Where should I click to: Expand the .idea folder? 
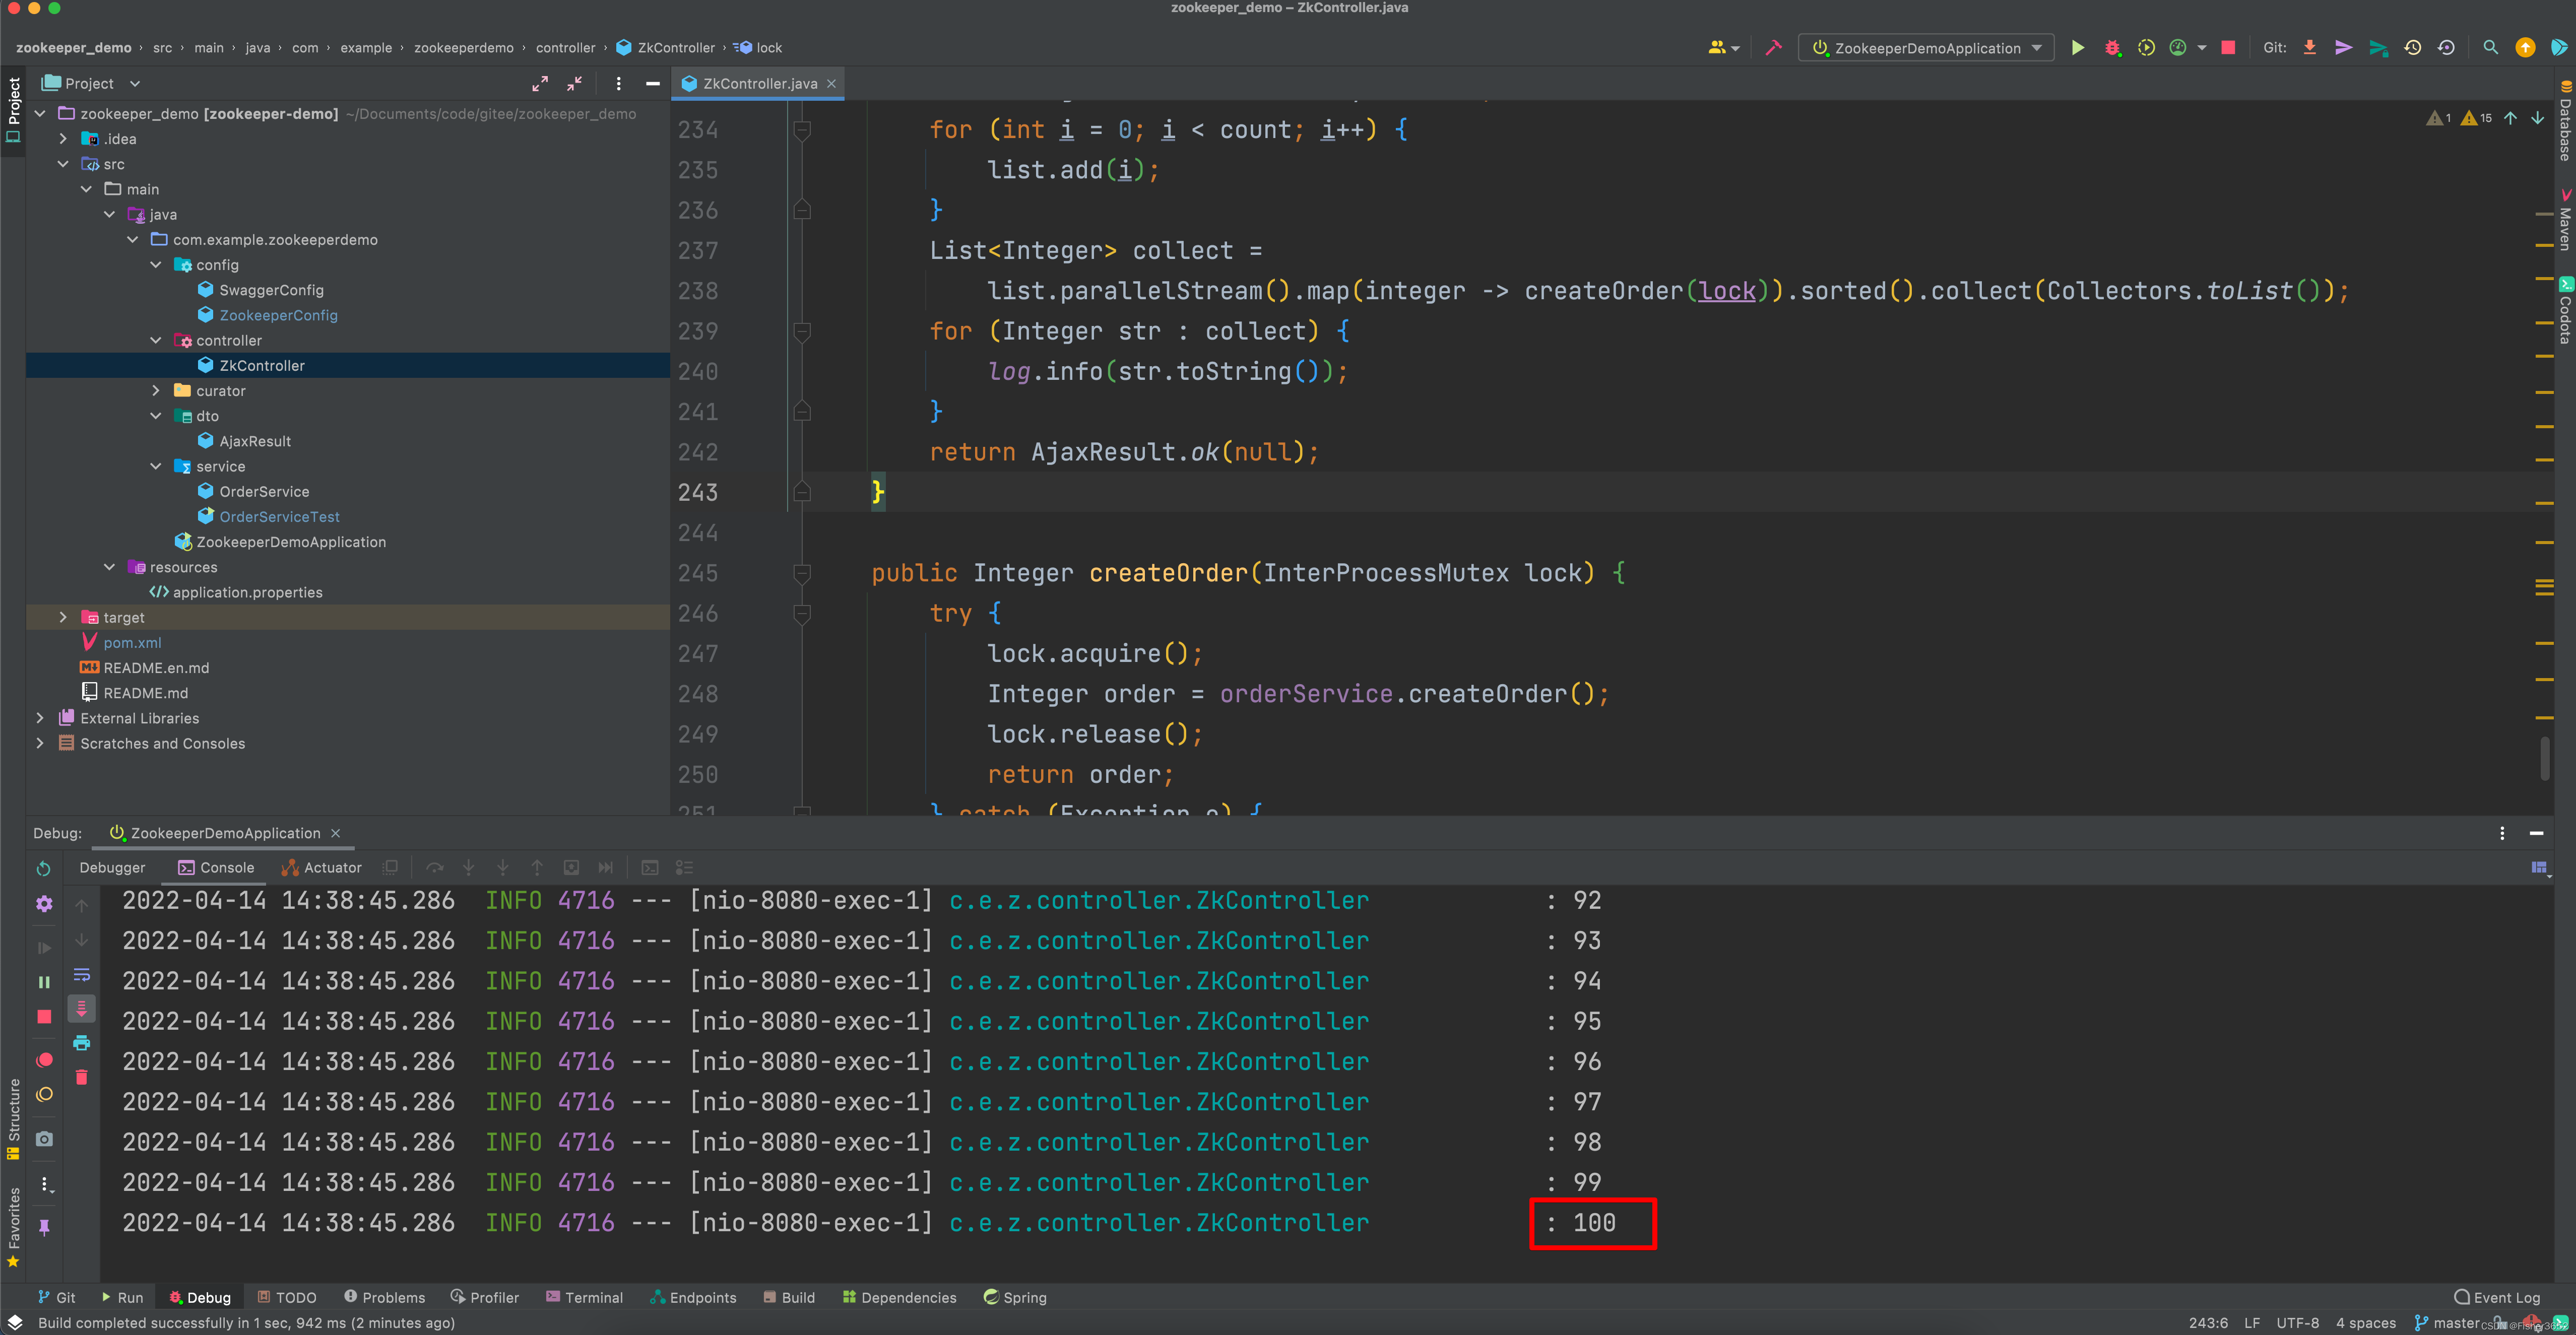point(63,139)
